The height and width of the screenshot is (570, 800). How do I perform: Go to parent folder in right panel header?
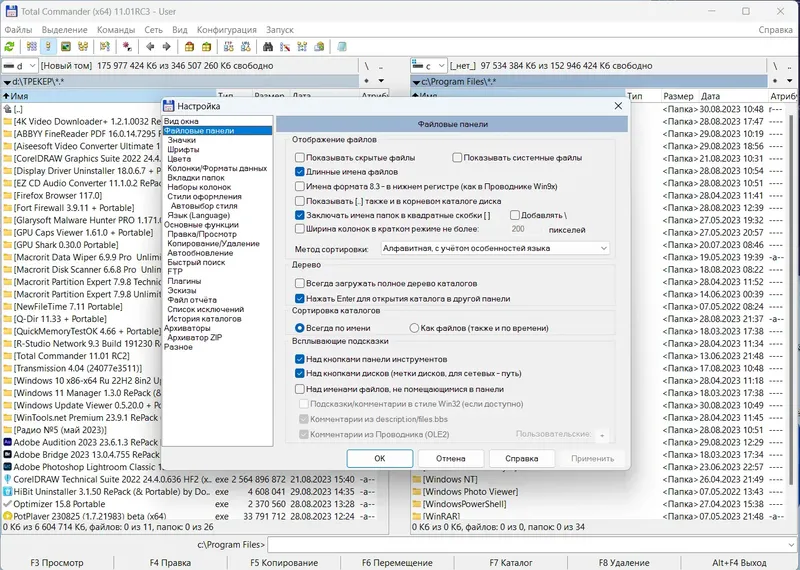(x=789, y=66)
